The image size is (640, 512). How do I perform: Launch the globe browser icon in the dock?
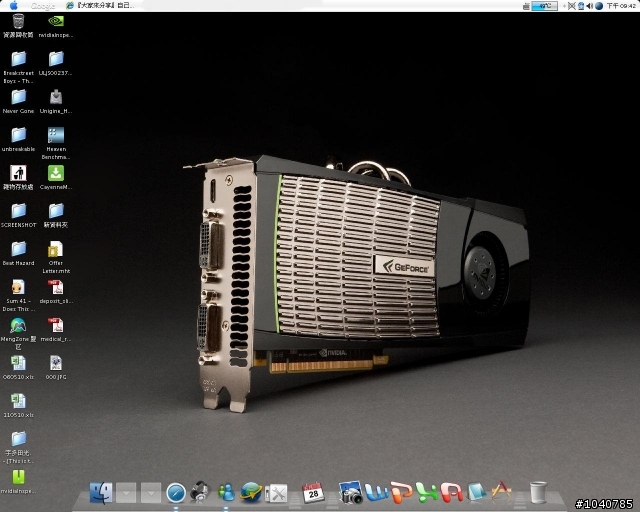tap(251, 492)
